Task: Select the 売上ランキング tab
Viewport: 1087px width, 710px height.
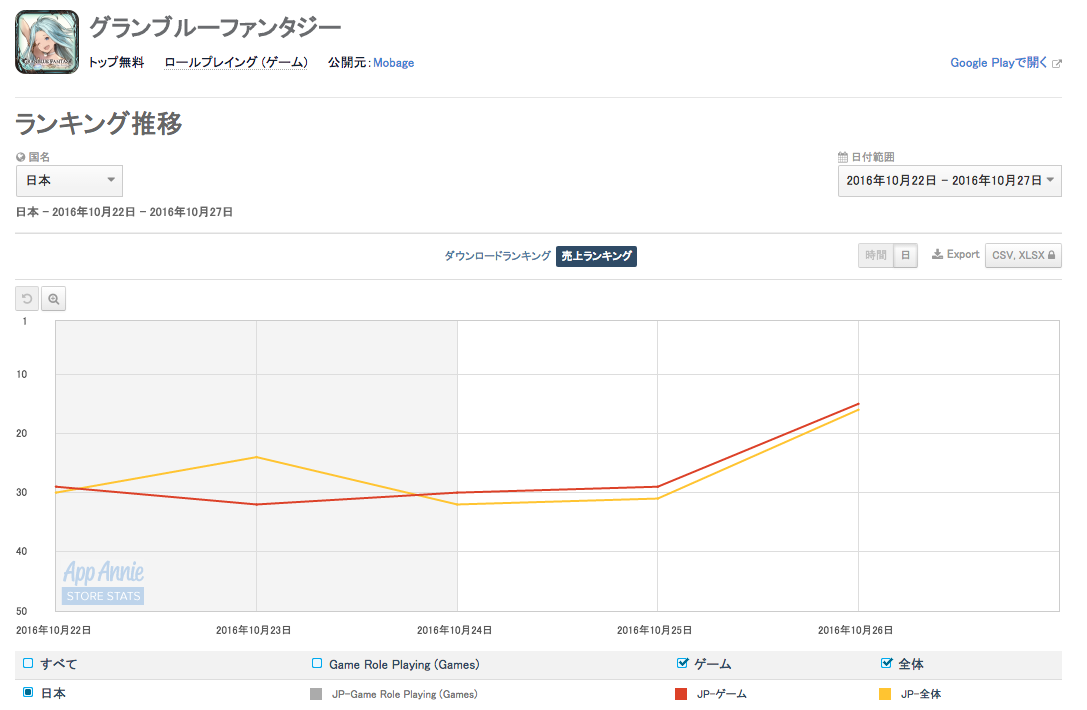Action: 596,256
